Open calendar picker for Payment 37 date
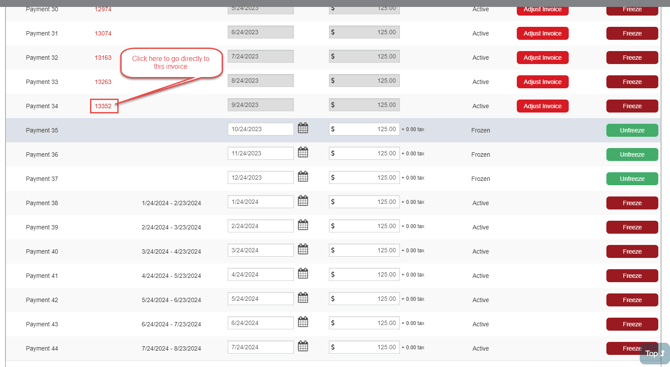 [303, 176]
